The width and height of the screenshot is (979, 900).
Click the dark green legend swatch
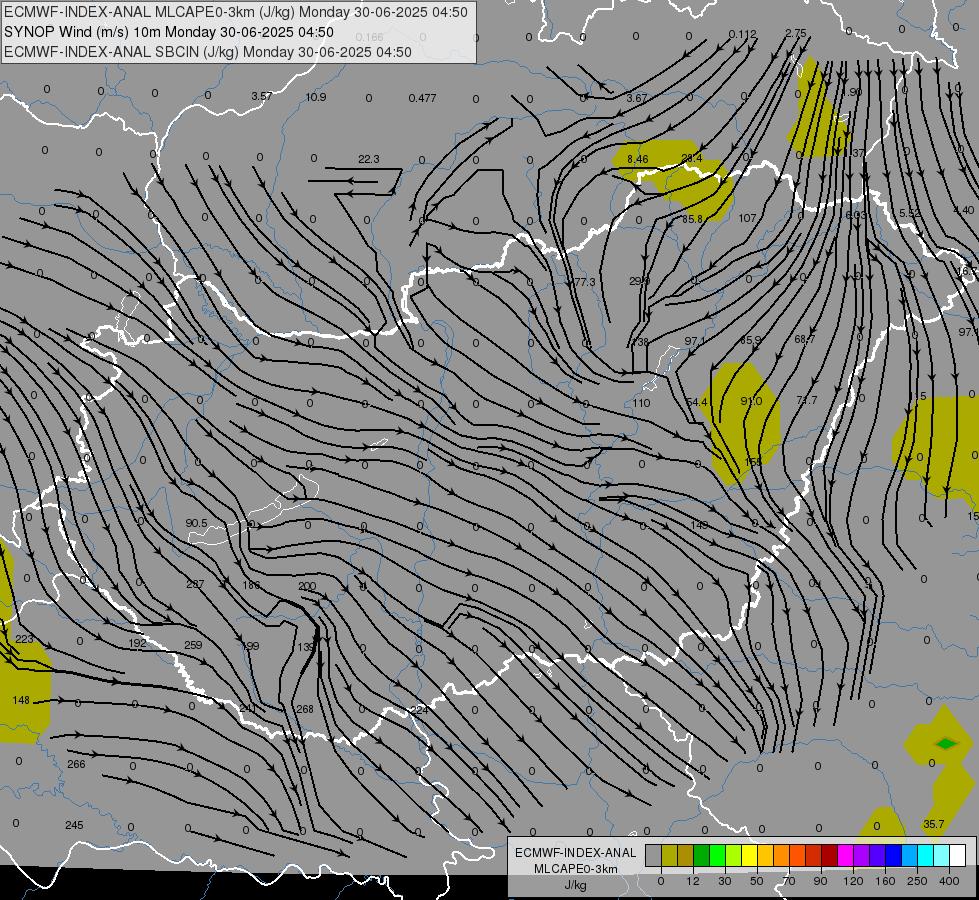pos(701,855)
